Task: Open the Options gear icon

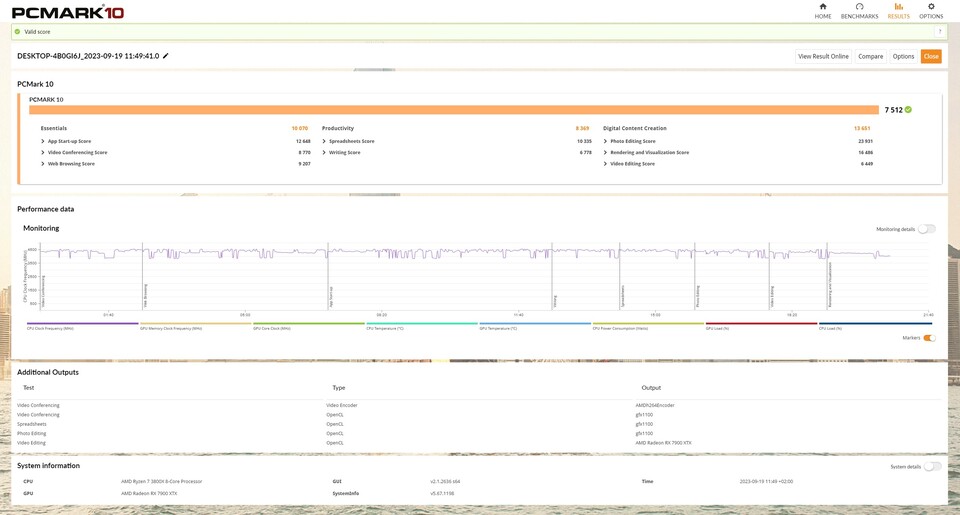Action: tap(931, 7)
